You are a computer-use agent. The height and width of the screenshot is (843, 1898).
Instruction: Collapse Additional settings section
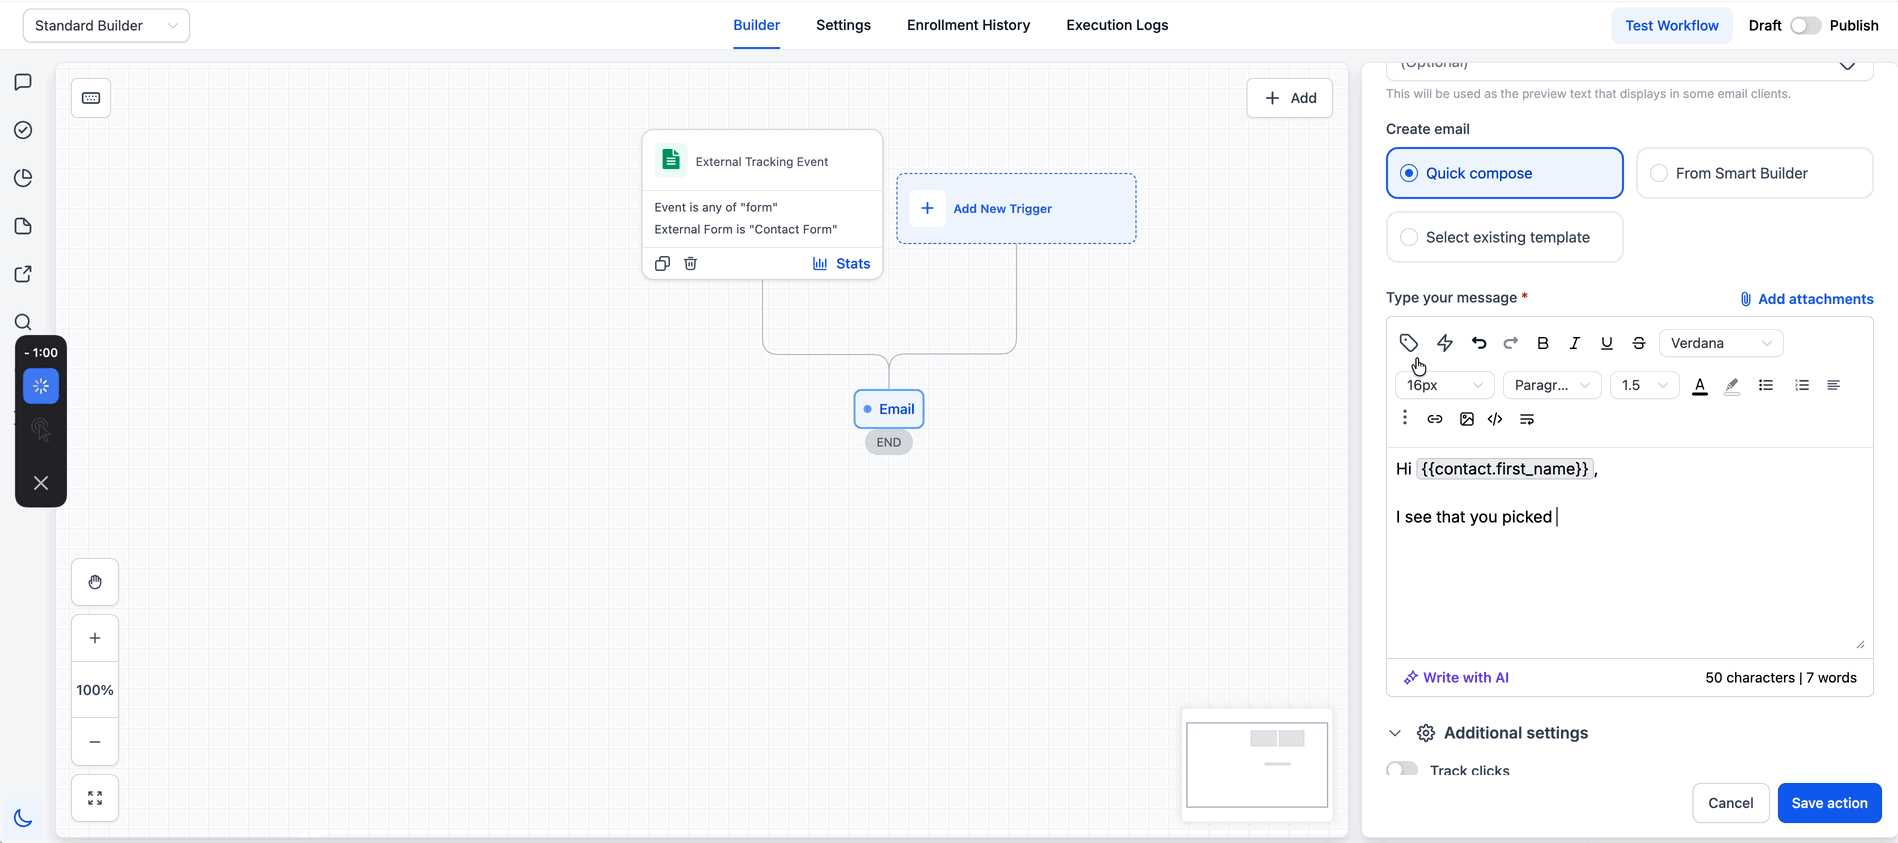tap(1395, 733)
